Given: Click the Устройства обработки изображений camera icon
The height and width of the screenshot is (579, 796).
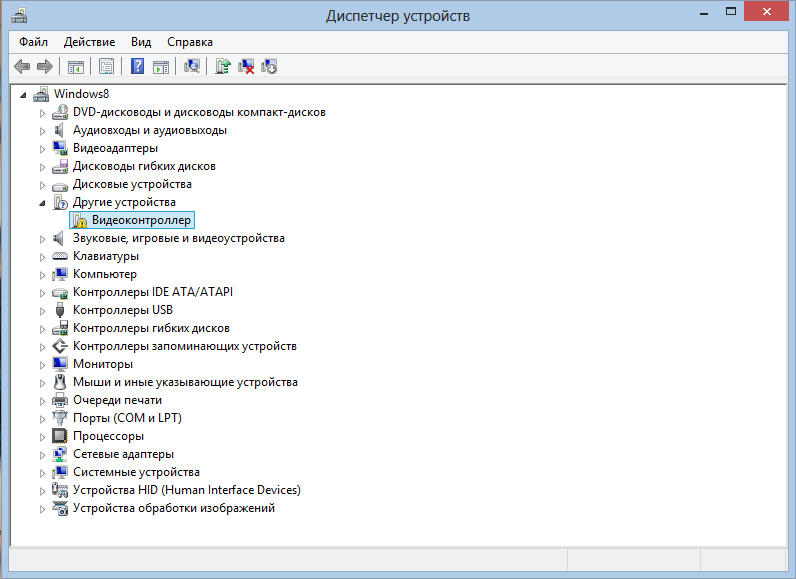Looking at the screenshot, I should 60,508.
